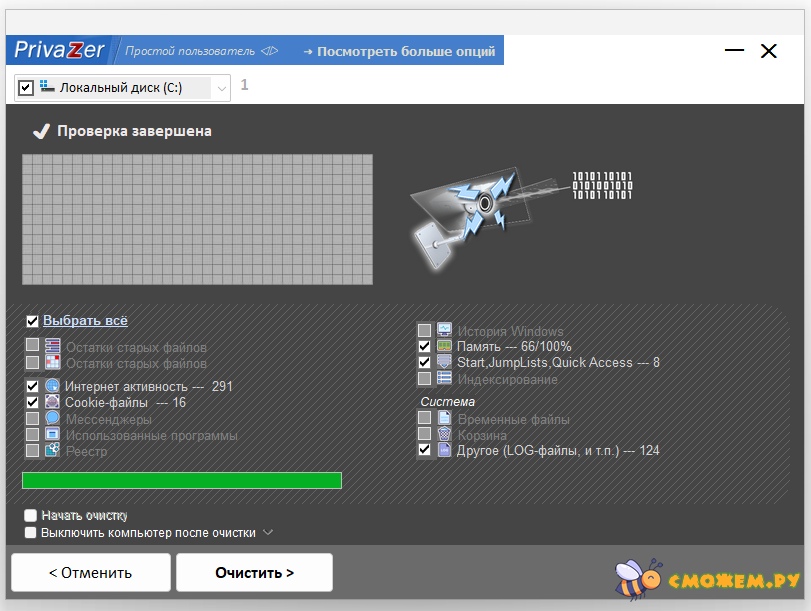Click the Cookie-файлы icon
811x611 pixels.
52,402
